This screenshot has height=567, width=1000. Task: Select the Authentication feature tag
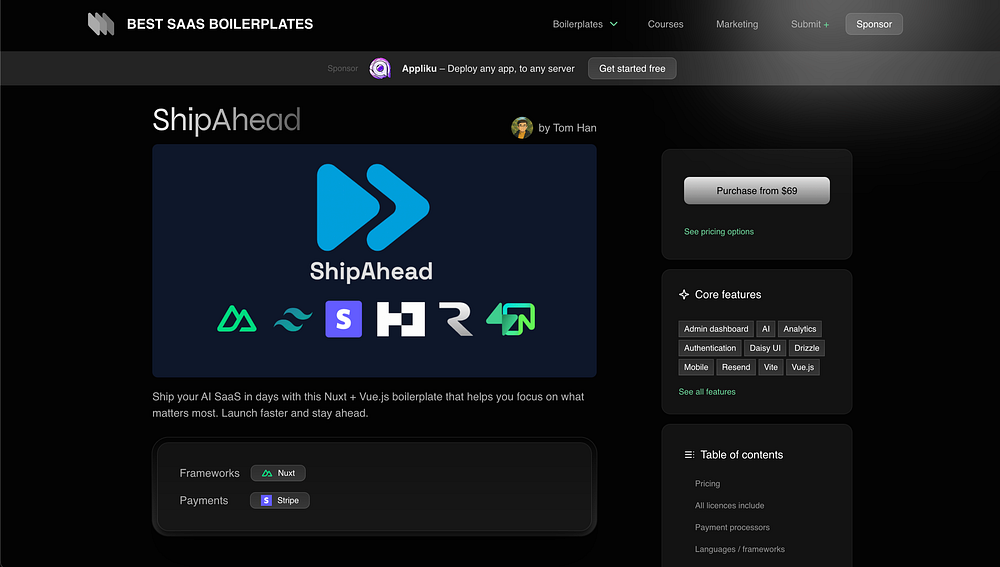710,348
